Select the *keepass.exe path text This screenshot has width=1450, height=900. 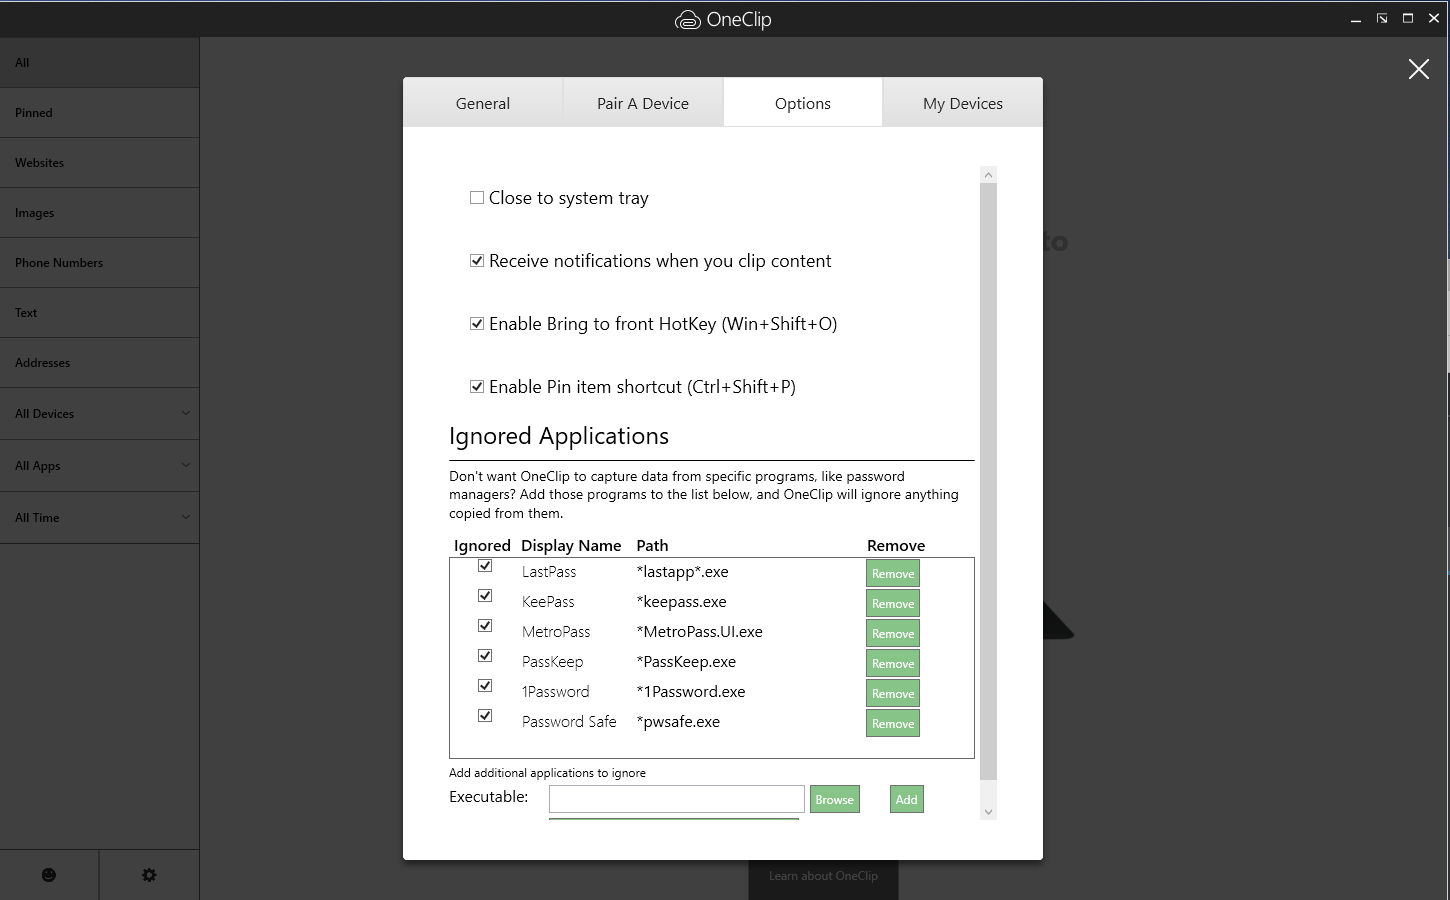[681, 602]
